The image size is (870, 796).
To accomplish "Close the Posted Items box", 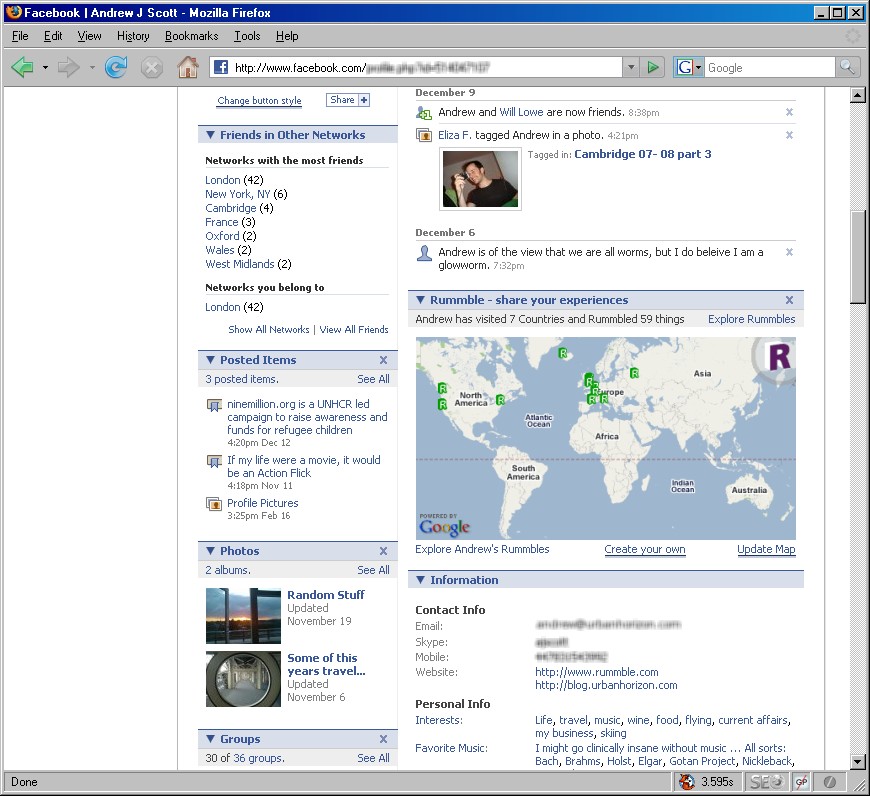I will (x=383, y=360).
